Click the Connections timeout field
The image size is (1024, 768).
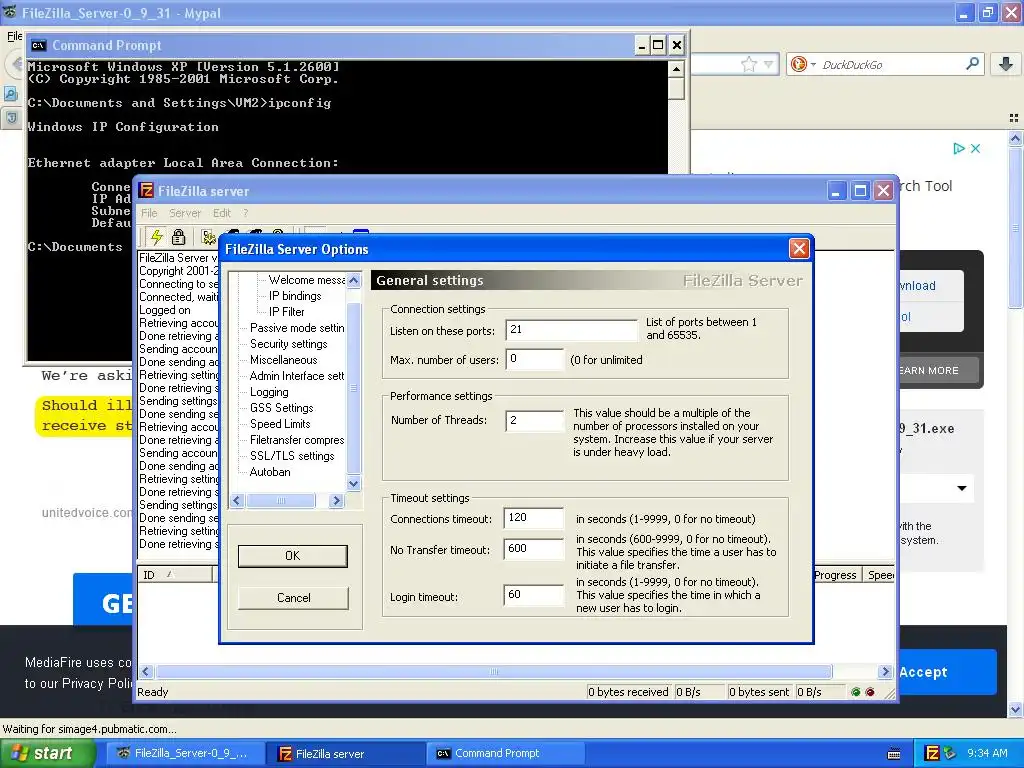tap(534, 518)
